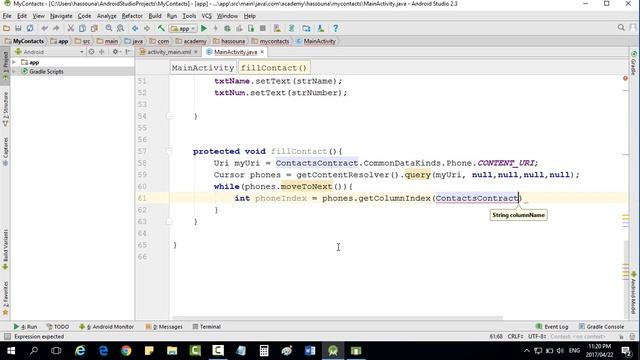Open the Project Structure toolbar icon
This screenshot has height=360, width=640.
306,28
